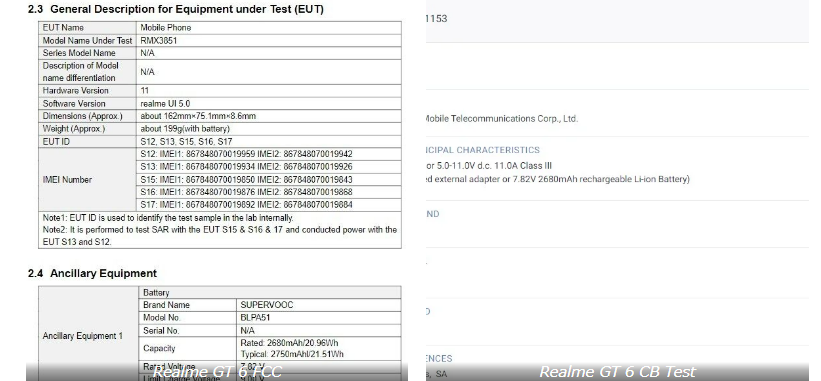This screenshot has height=381, width=821.
Task: Select the 2.3 General Description heading
Action: point(175,9)
